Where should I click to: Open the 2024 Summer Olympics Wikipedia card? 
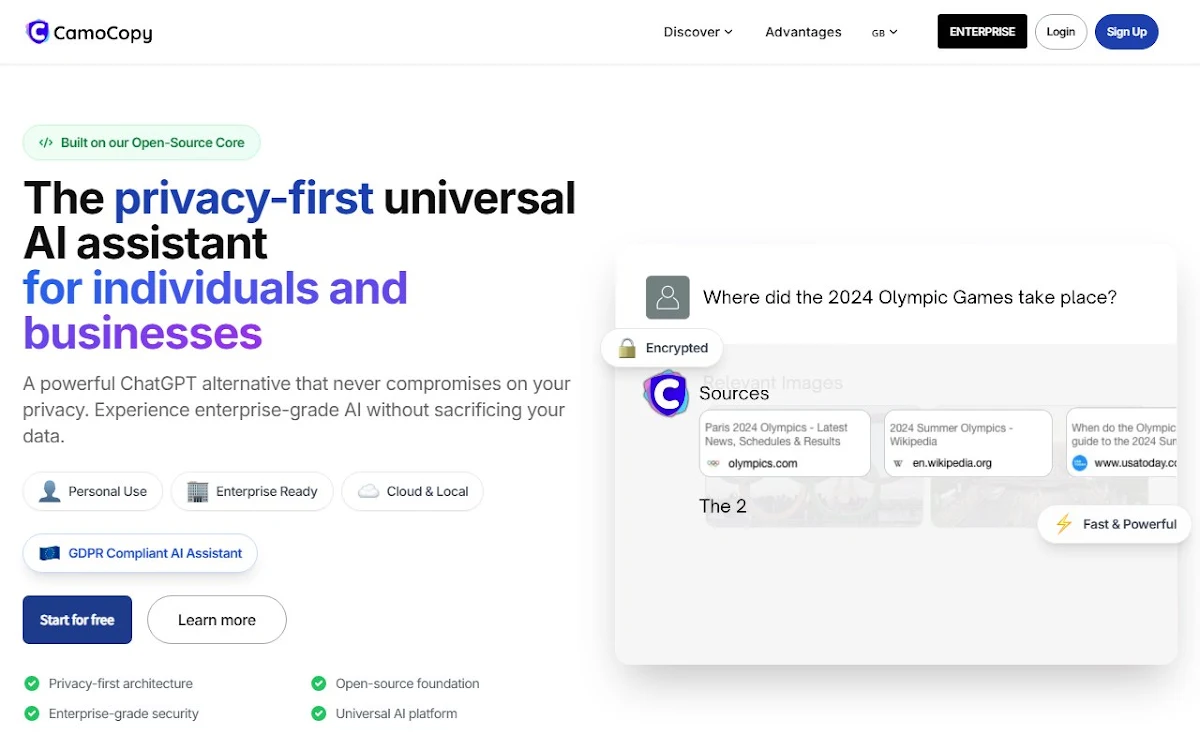(968, 442)
